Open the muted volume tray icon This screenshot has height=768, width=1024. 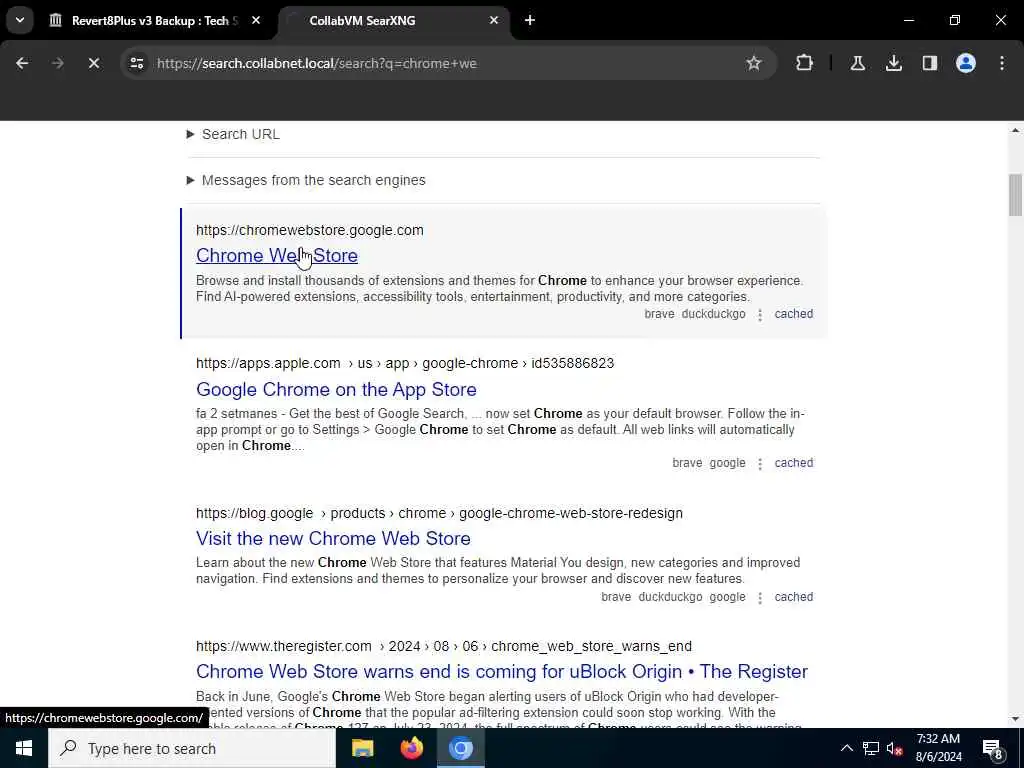click(x=895, y=749)
